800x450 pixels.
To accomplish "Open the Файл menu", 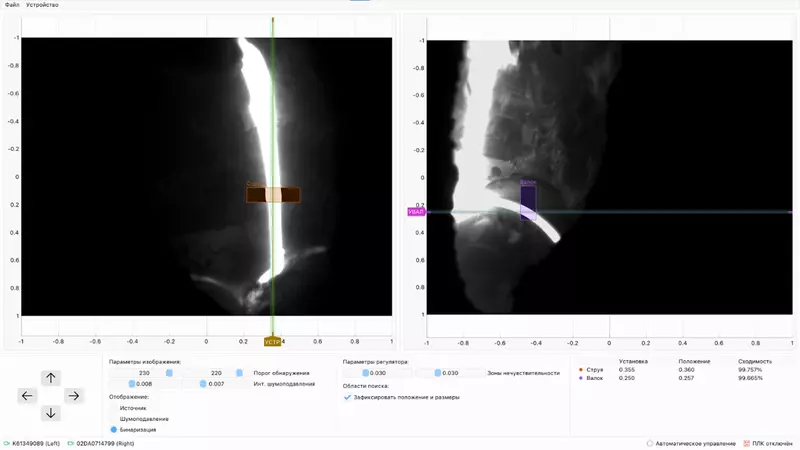I will pyautogui.click(x=12, y=5).
